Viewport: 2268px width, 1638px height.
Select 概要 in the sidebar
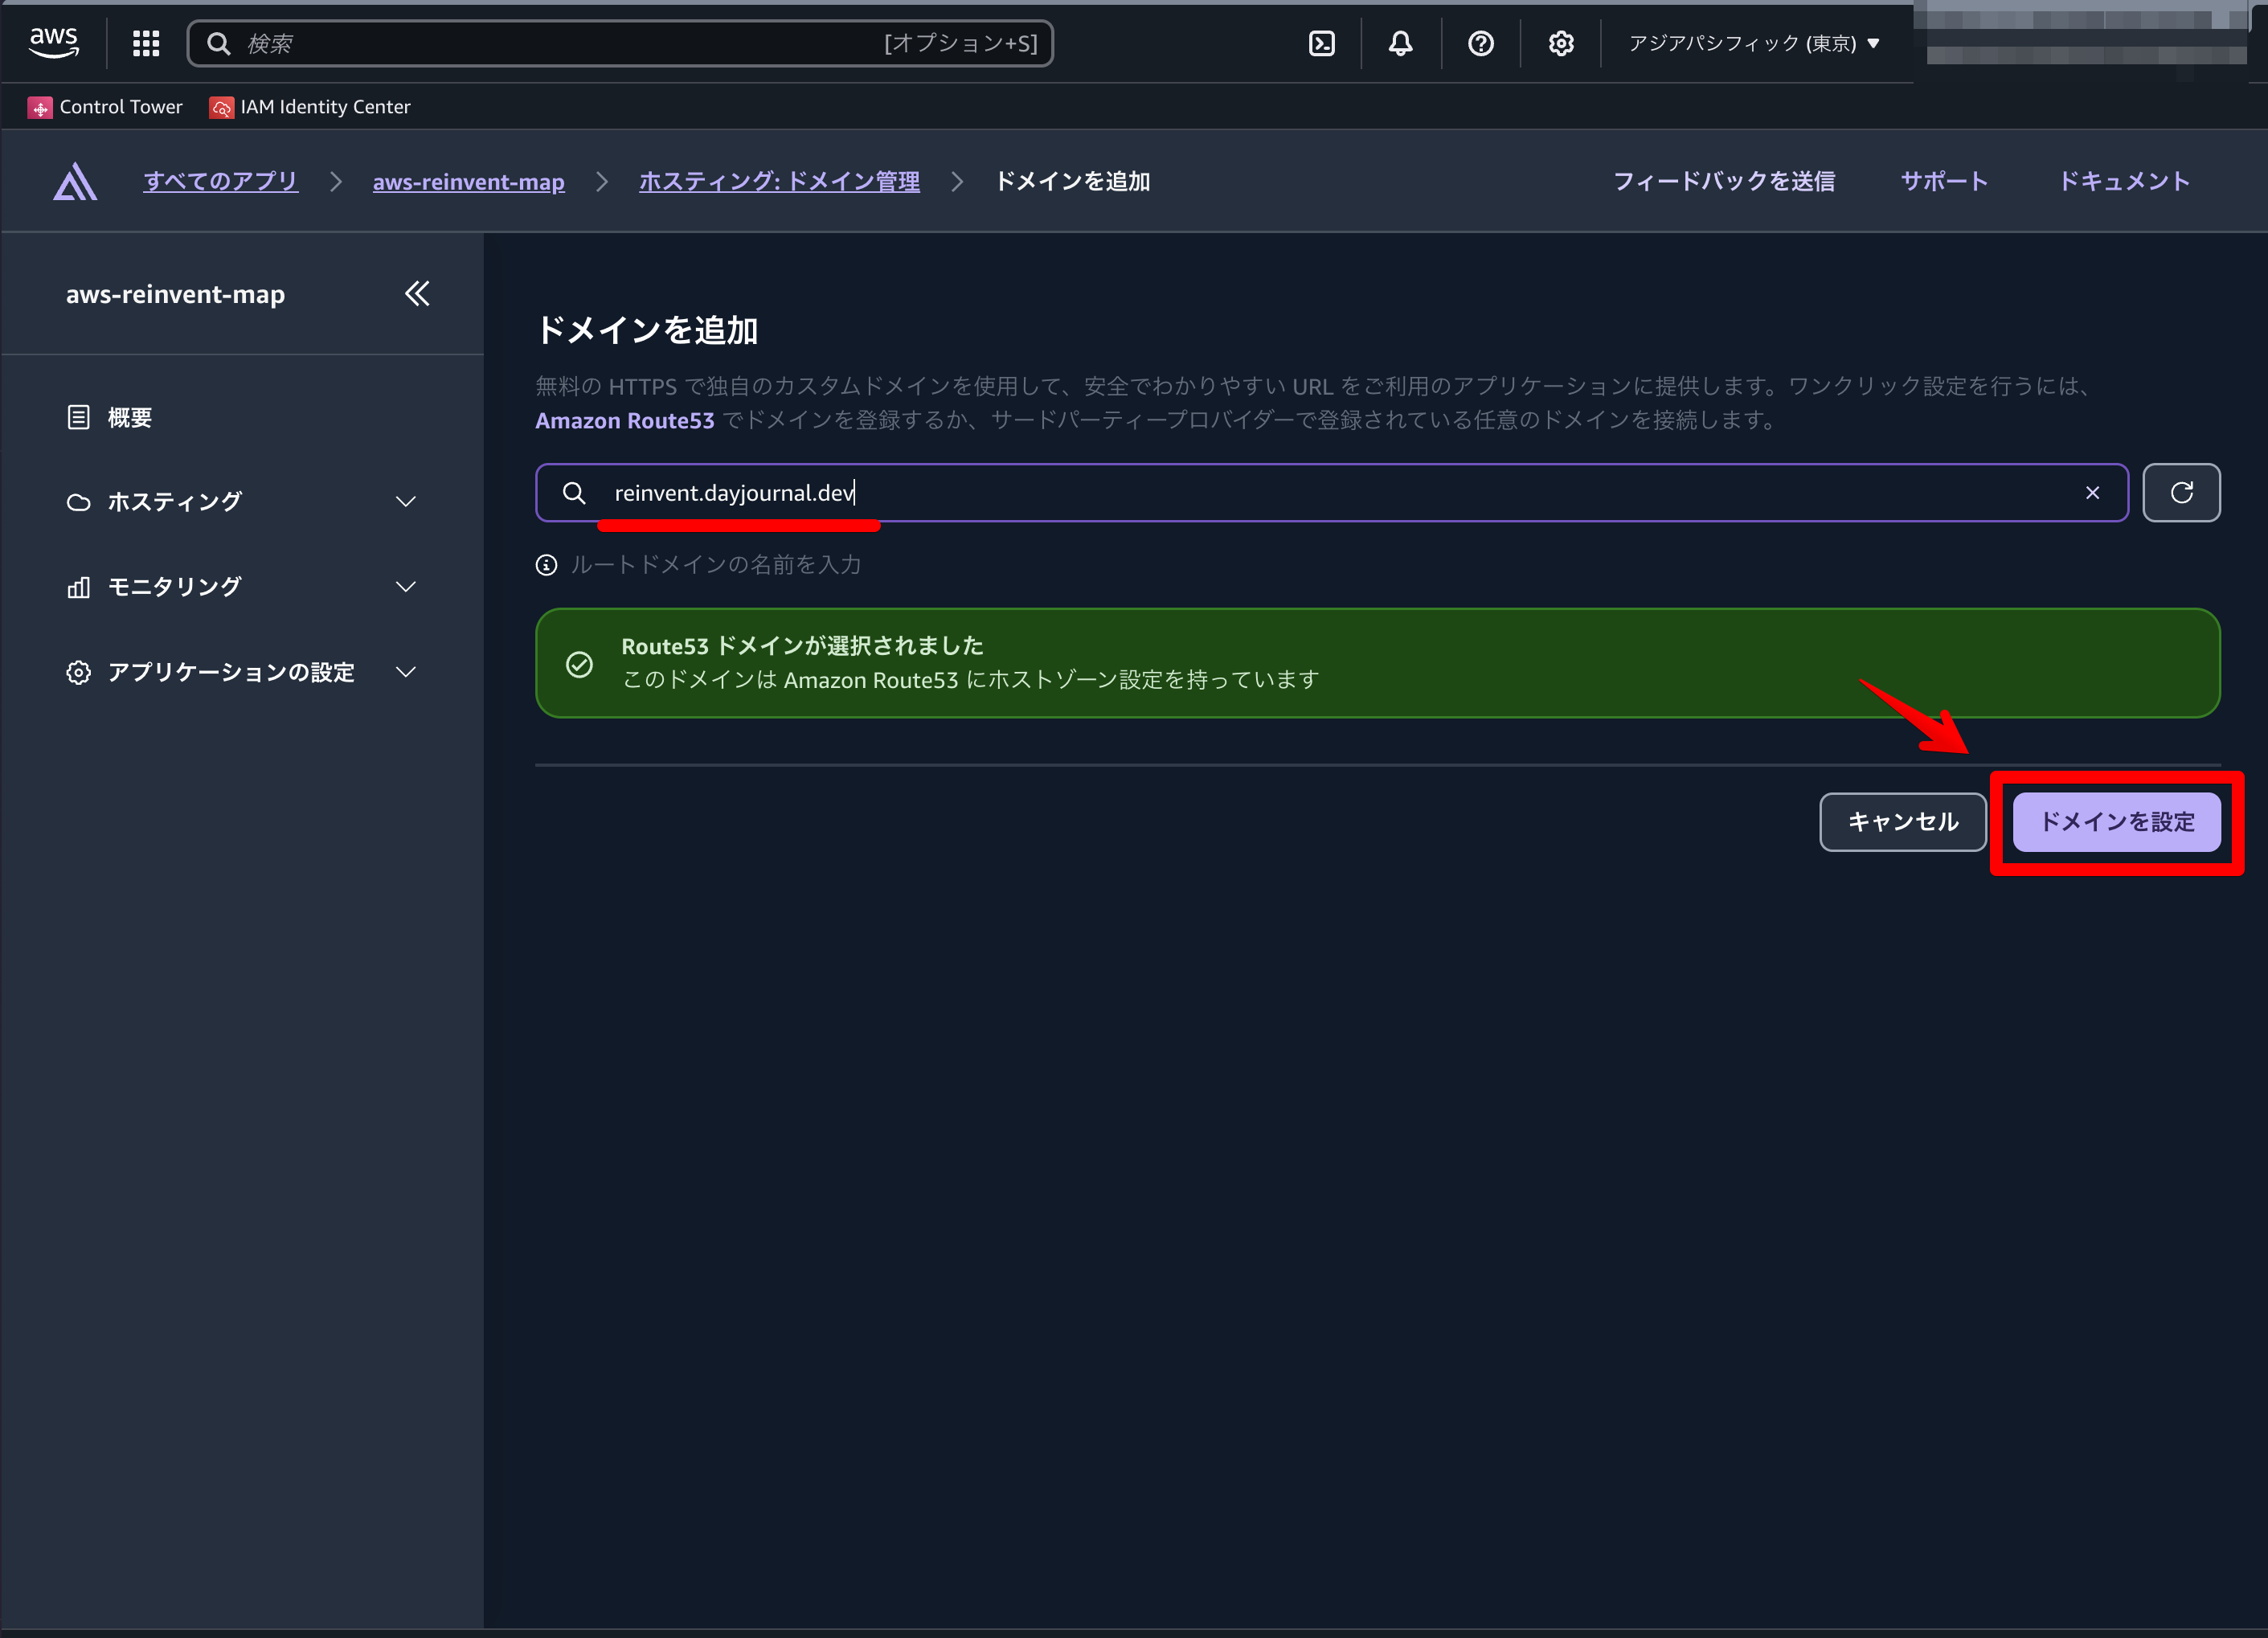pyautogui.click(x=130, y=417)
